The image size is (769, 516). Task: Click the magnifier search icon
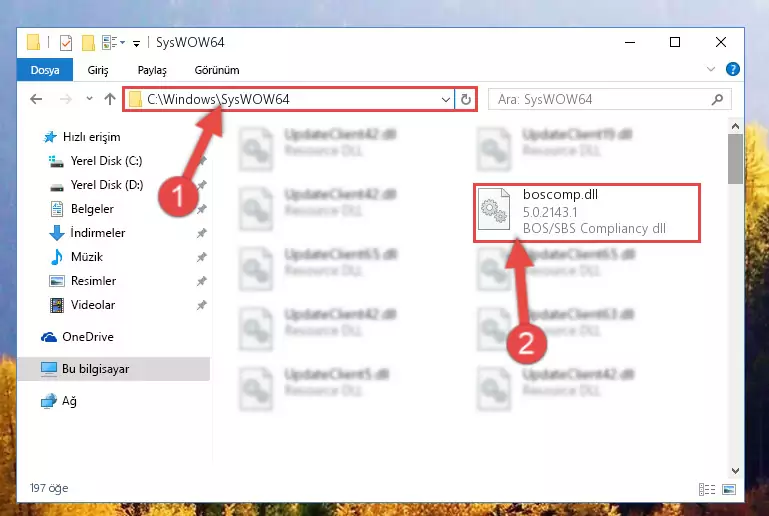tap(717, 100)
